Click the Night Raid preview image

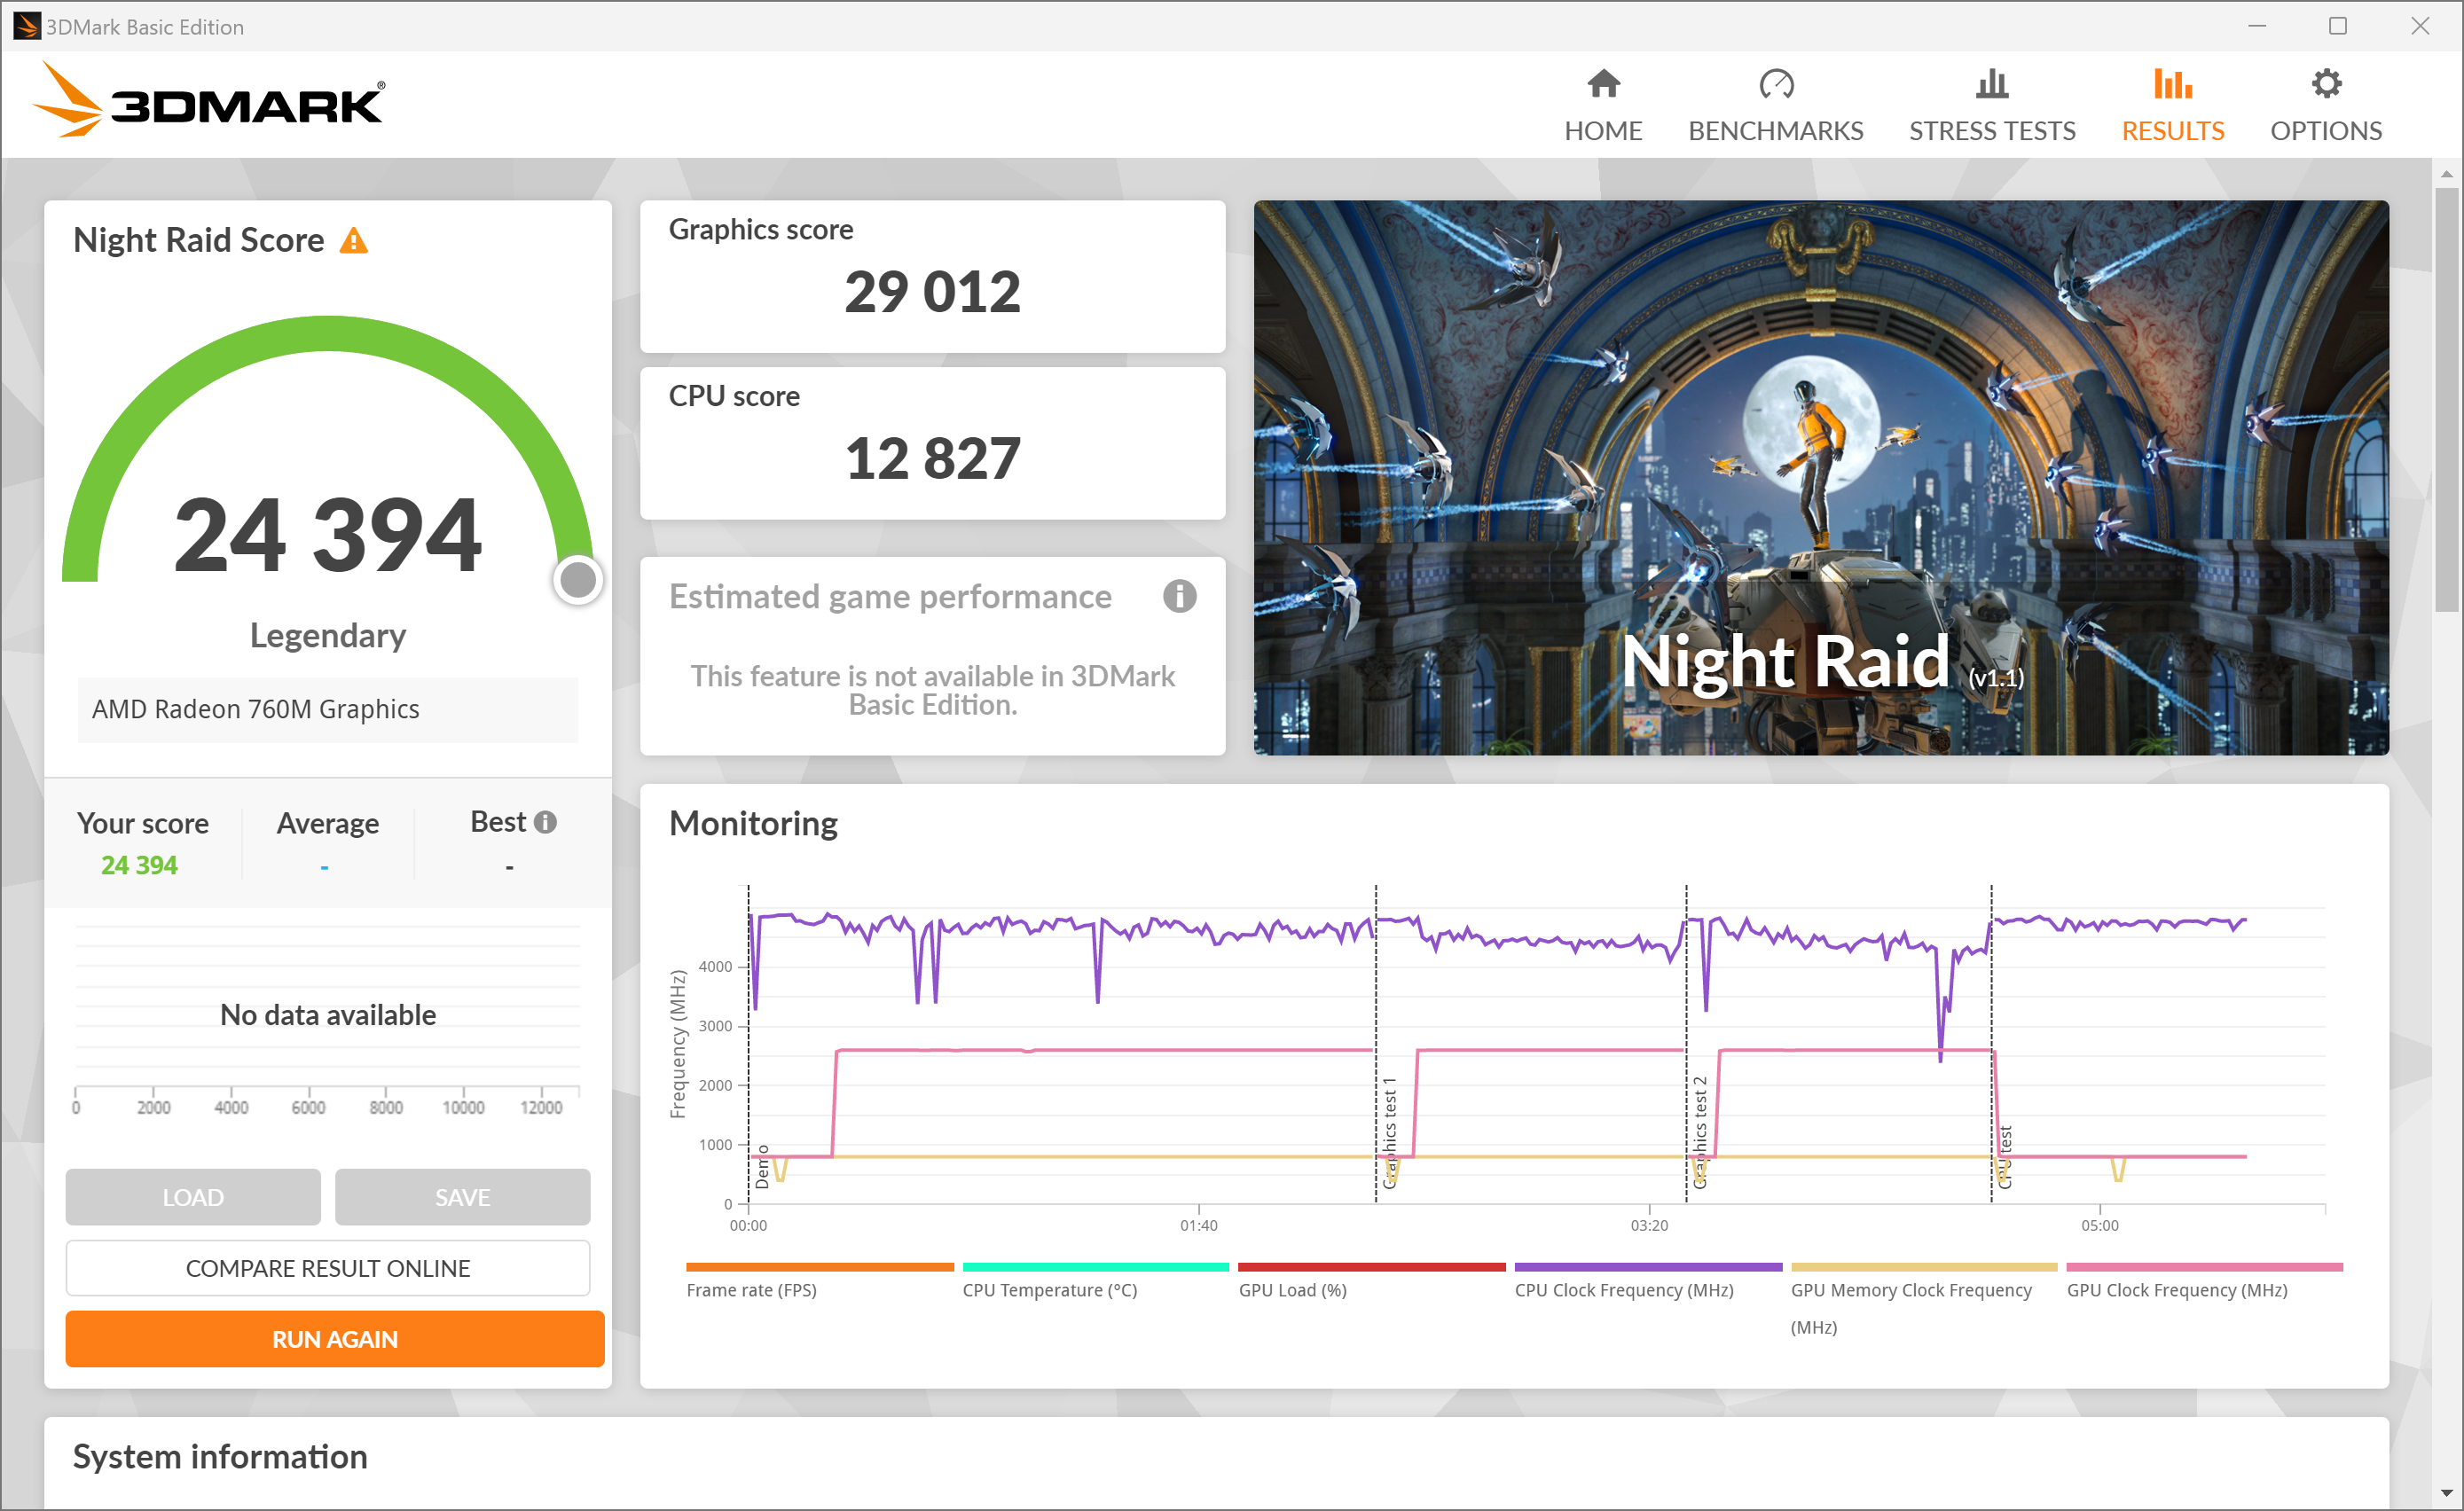[x=1821, y=477]
